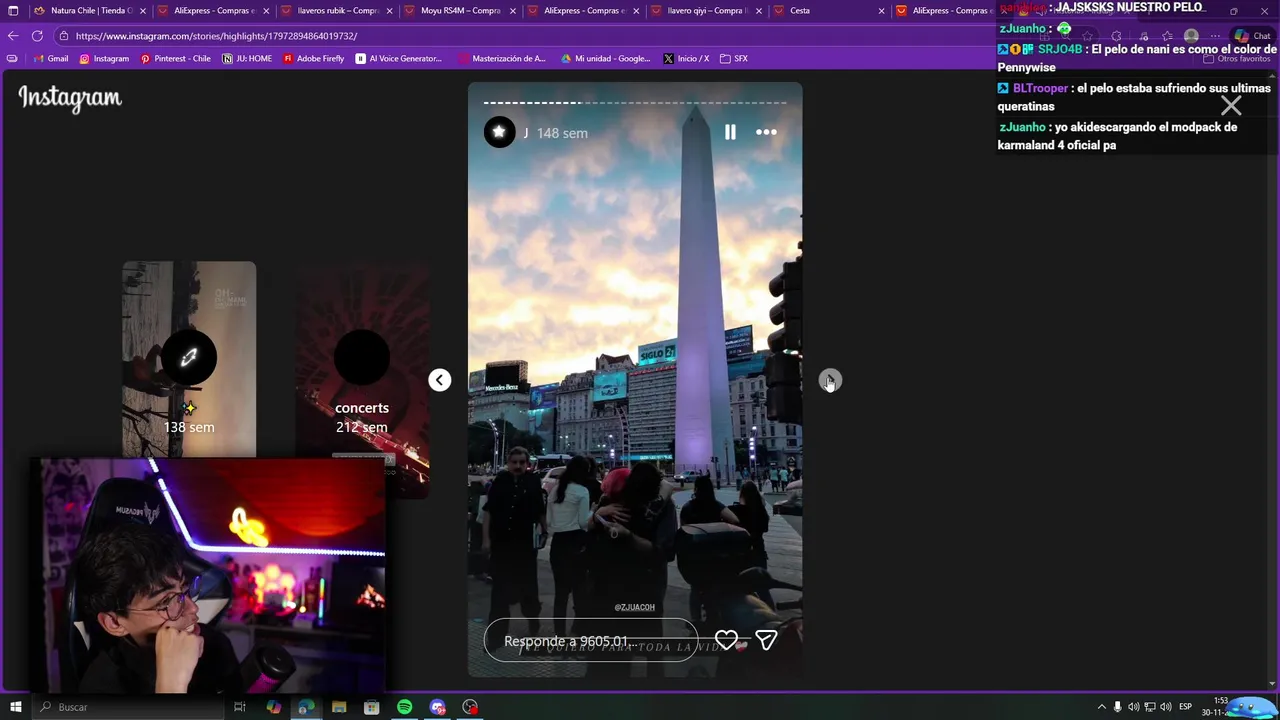1280x720 pixels.
Task: Click the Buscar taskbar search box
Action: click(x=128, y=707)
